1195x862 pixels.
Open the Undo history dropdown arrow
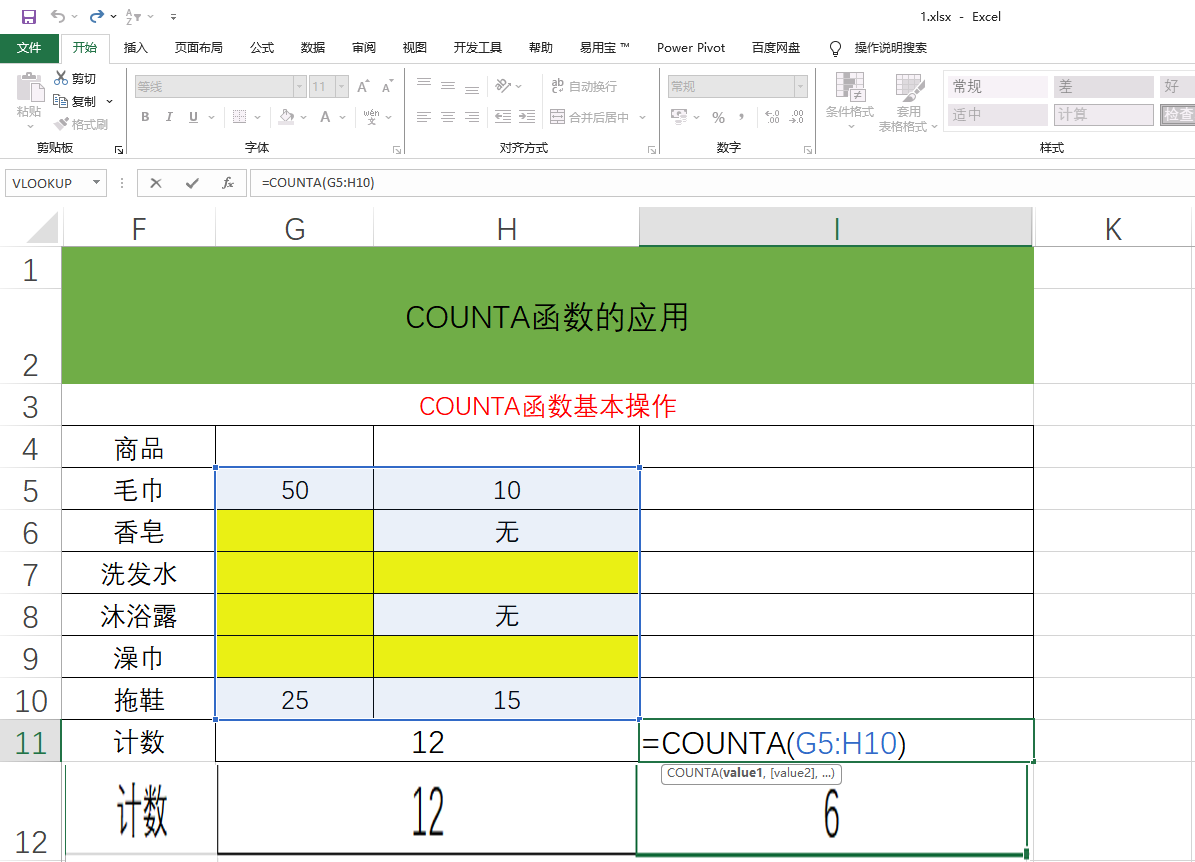pyautogui.click(x=74, y=16)
